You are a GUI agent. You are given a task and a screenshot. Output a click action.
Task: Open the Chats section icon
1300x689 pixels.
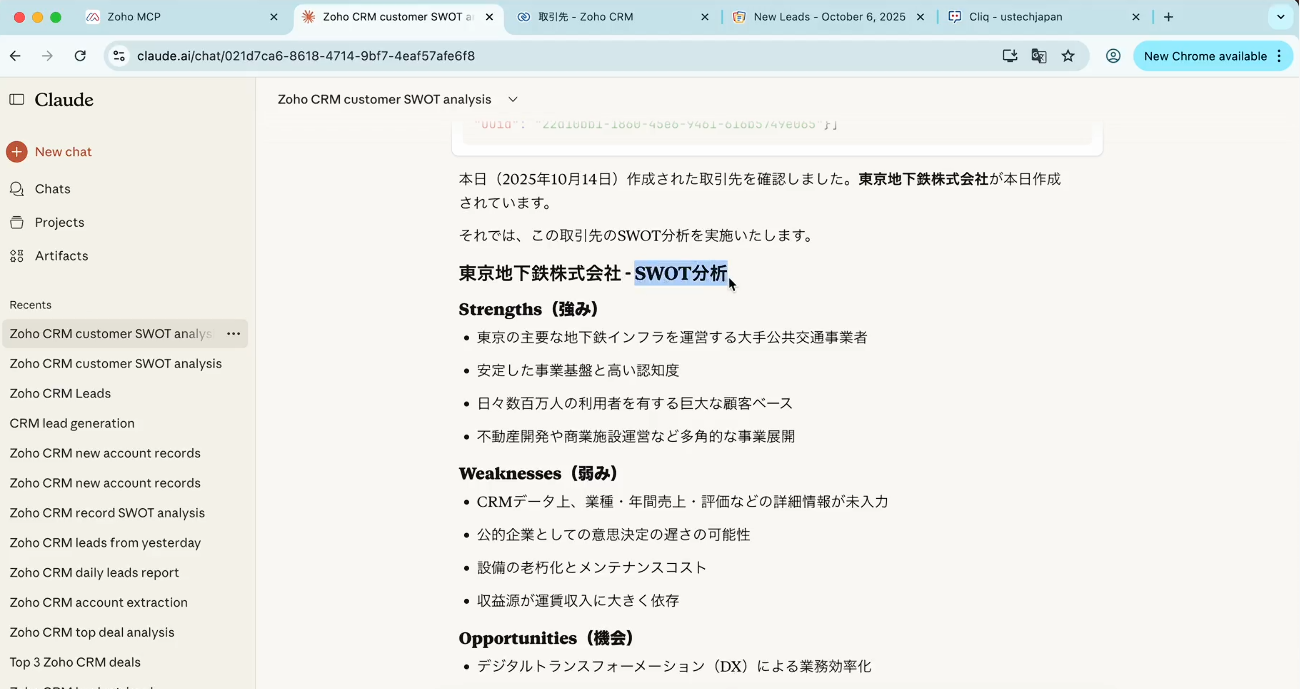pos(17,189)
